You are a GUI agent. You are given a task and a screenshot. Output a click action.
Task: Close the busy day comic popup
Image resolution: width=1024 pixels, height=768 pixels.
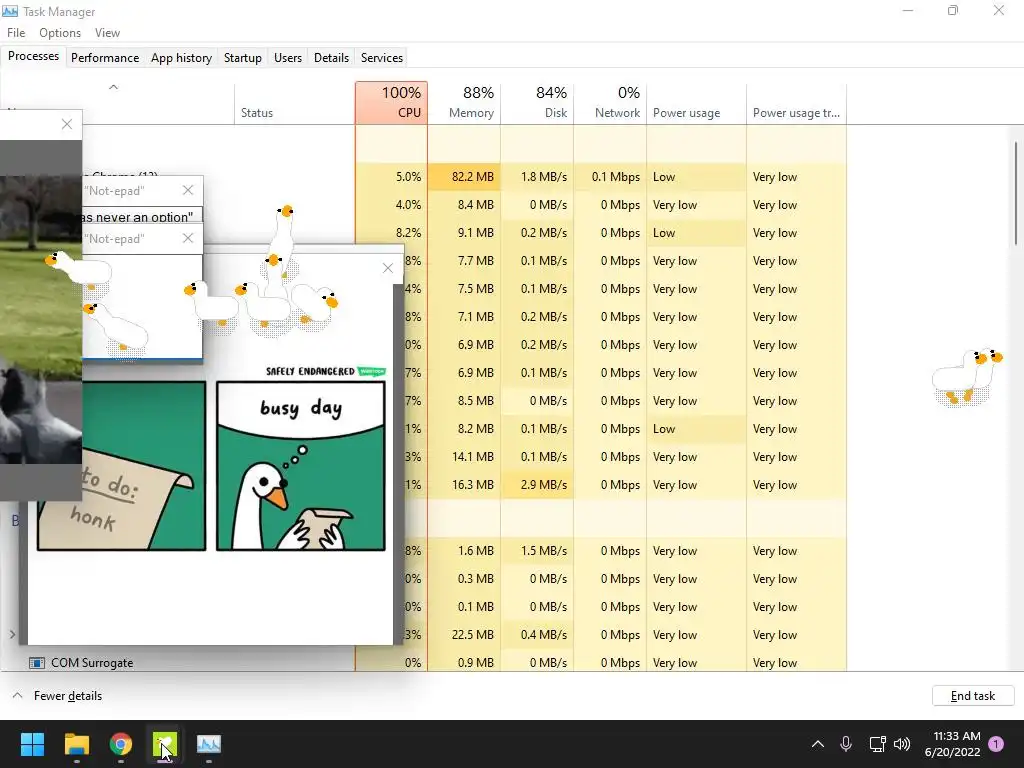coord(387,268)
